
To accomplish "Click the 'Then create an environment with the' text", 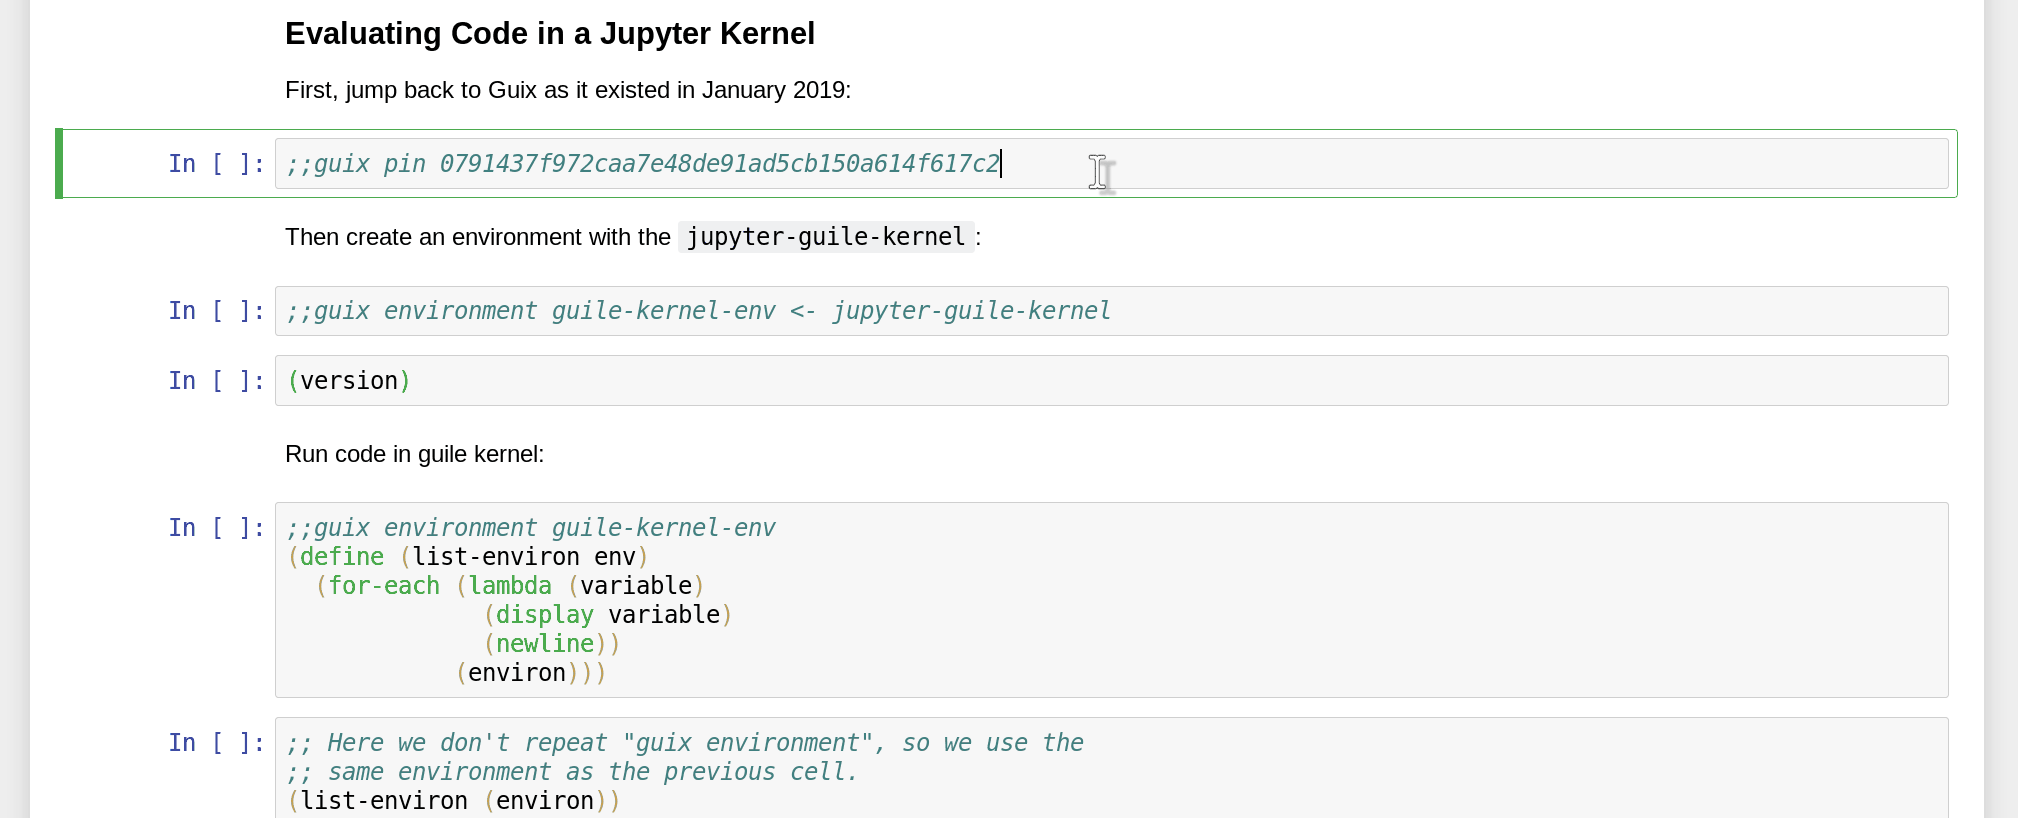I will [478, 237].
